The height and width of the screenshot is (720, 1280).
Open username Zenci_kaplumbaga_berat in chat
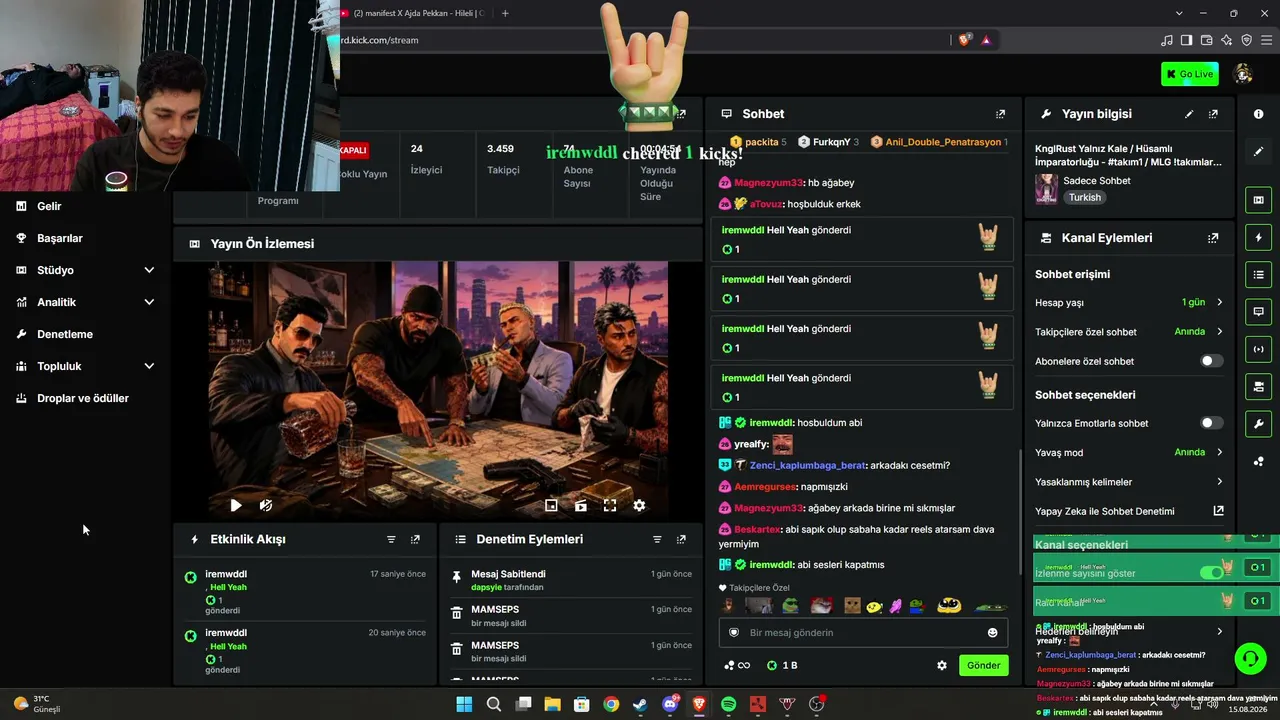point(807,465)
